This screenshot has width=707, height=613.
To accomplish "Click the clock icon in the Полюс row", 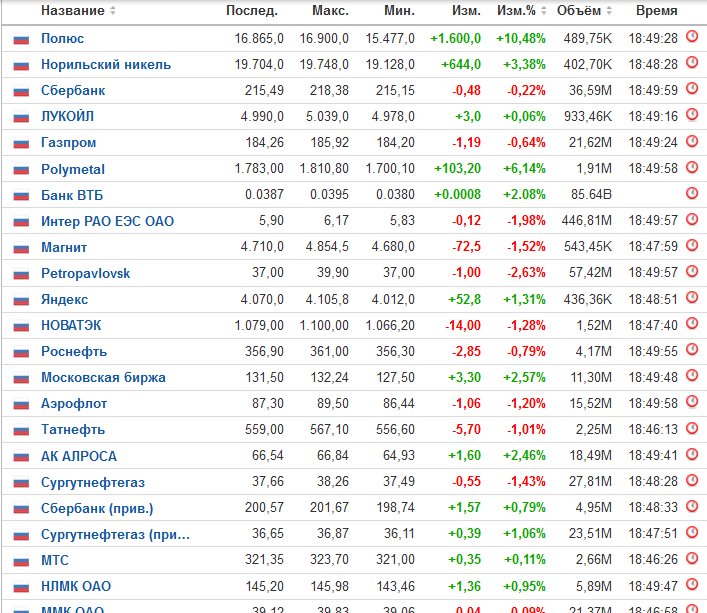I will (x=692, y=37).
